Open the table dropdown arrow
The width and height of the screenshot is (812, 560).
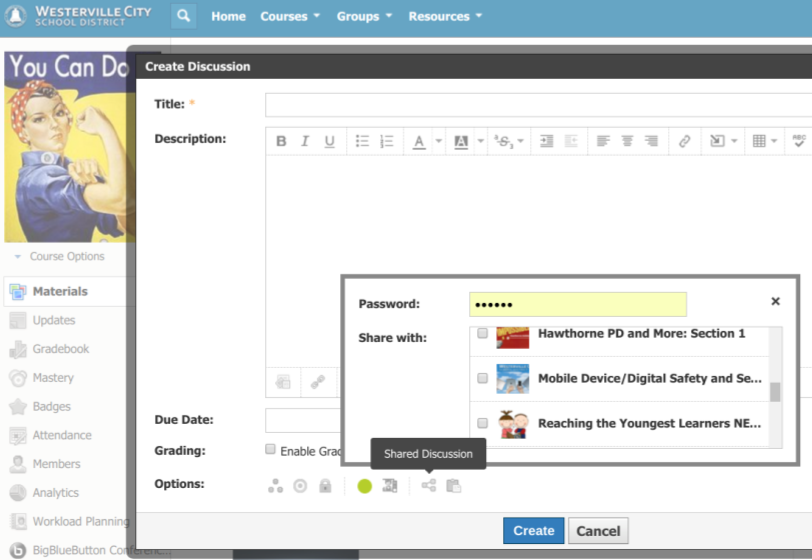point(774,141)
